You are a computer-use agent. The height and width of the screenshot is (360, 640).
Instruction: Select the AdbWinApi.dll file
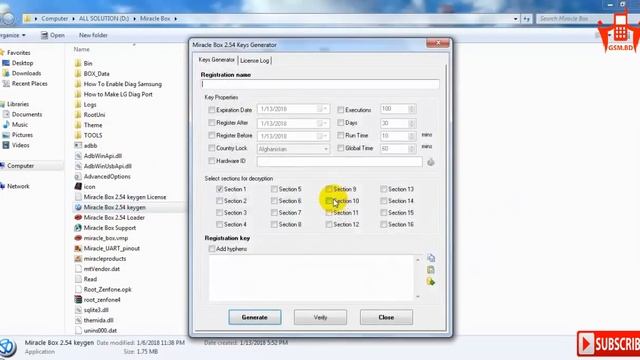tap(98, 156)
